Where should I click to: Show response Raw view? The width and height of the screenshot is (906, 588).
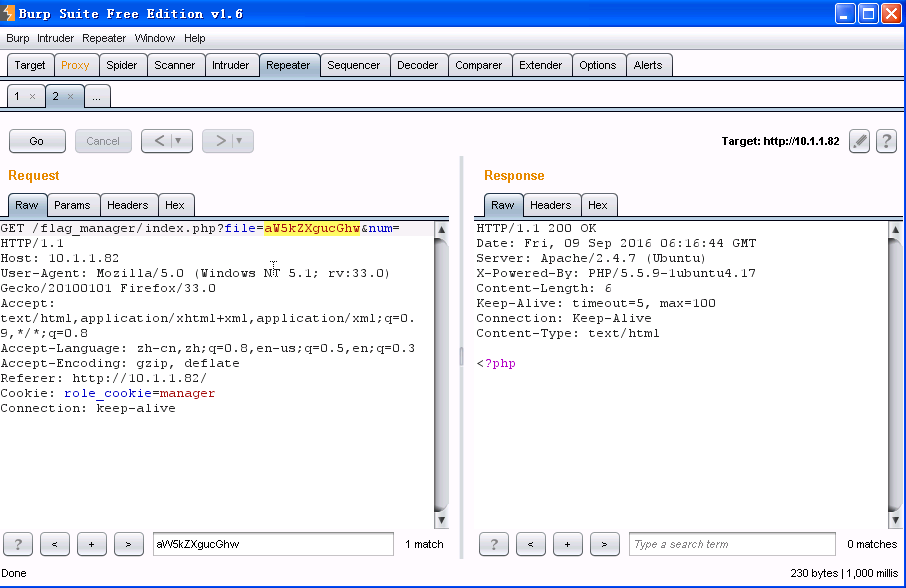point(503,205)
